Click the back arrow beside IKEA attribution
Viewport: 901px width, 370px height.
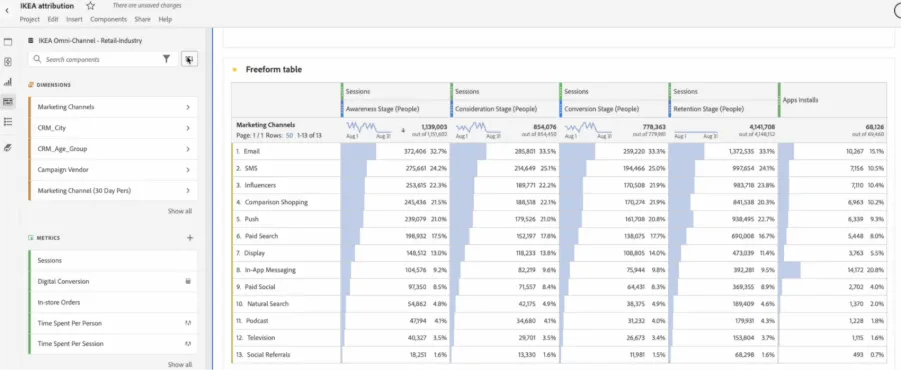click(x=7, y=10)
